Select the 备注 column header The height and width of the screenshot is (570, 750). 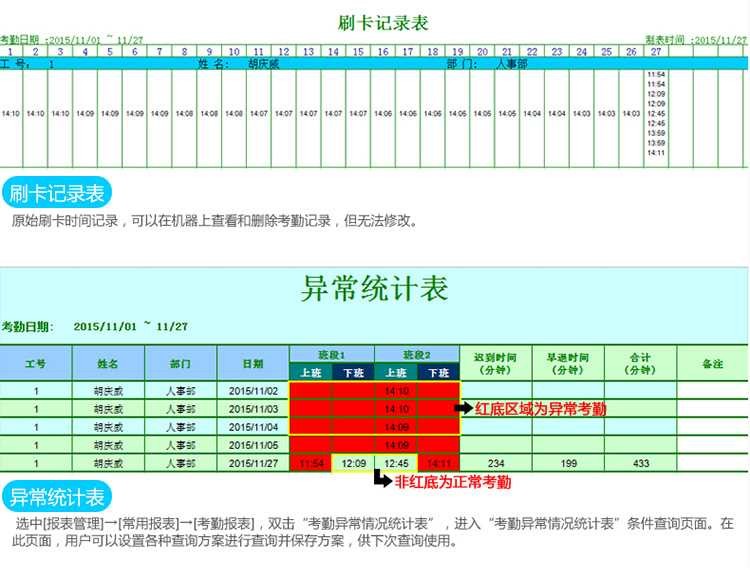point(712,364)
